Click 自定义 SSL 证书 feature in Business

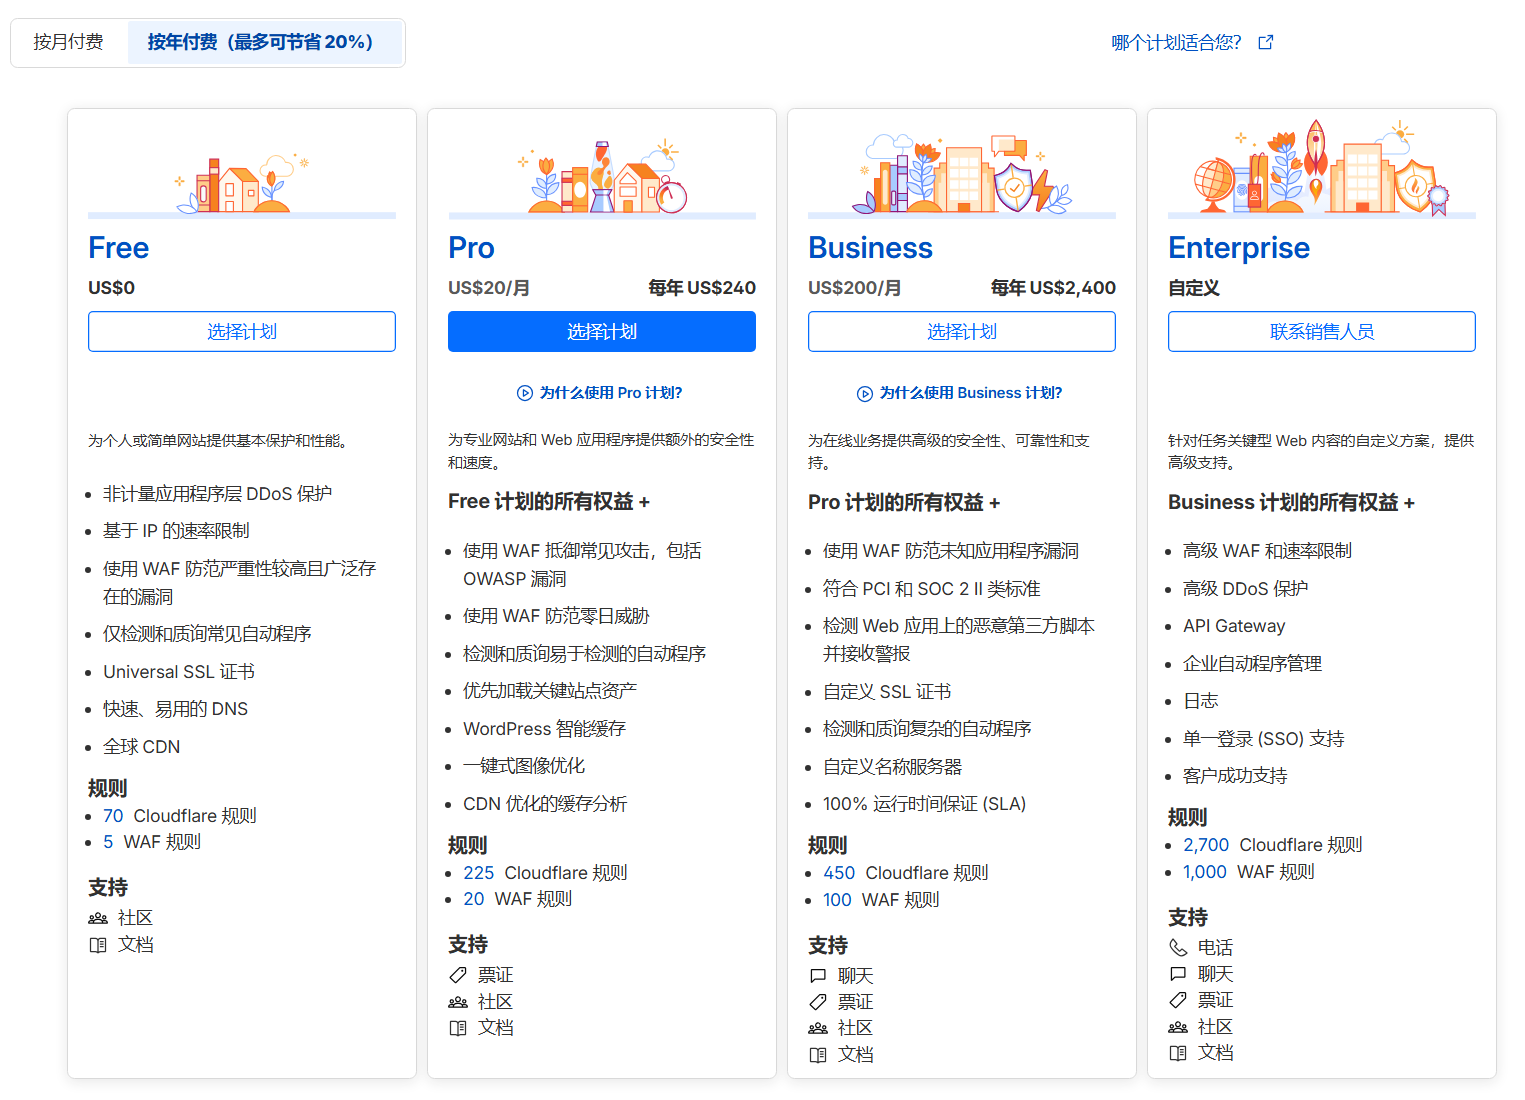(x=887, y=692)
